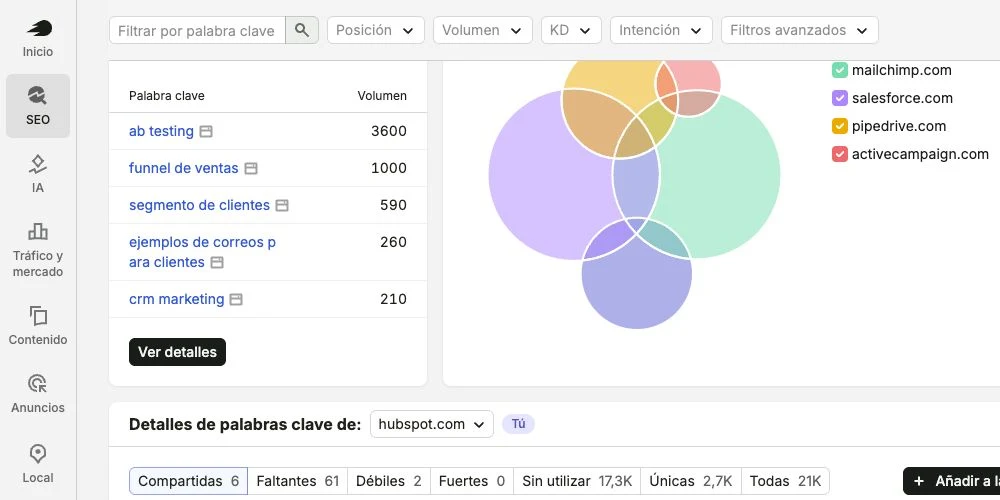The height and width of the screenshot is (500, 1000).
Task: Open the Anuncios sidebar section
Action: tap(38, 393)
